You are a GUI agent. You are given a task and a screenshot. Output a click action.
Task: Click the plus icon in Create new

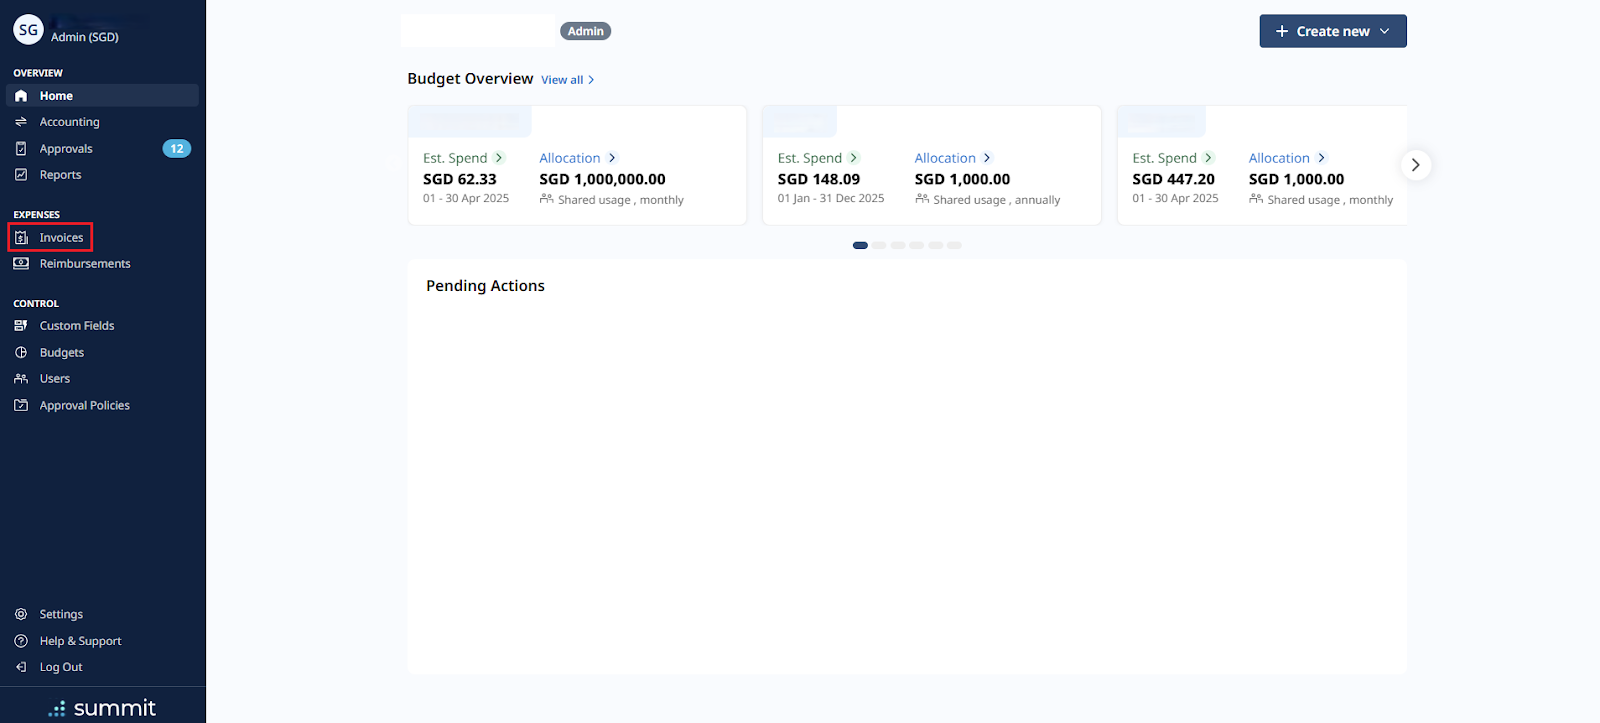coord(1282,31)
